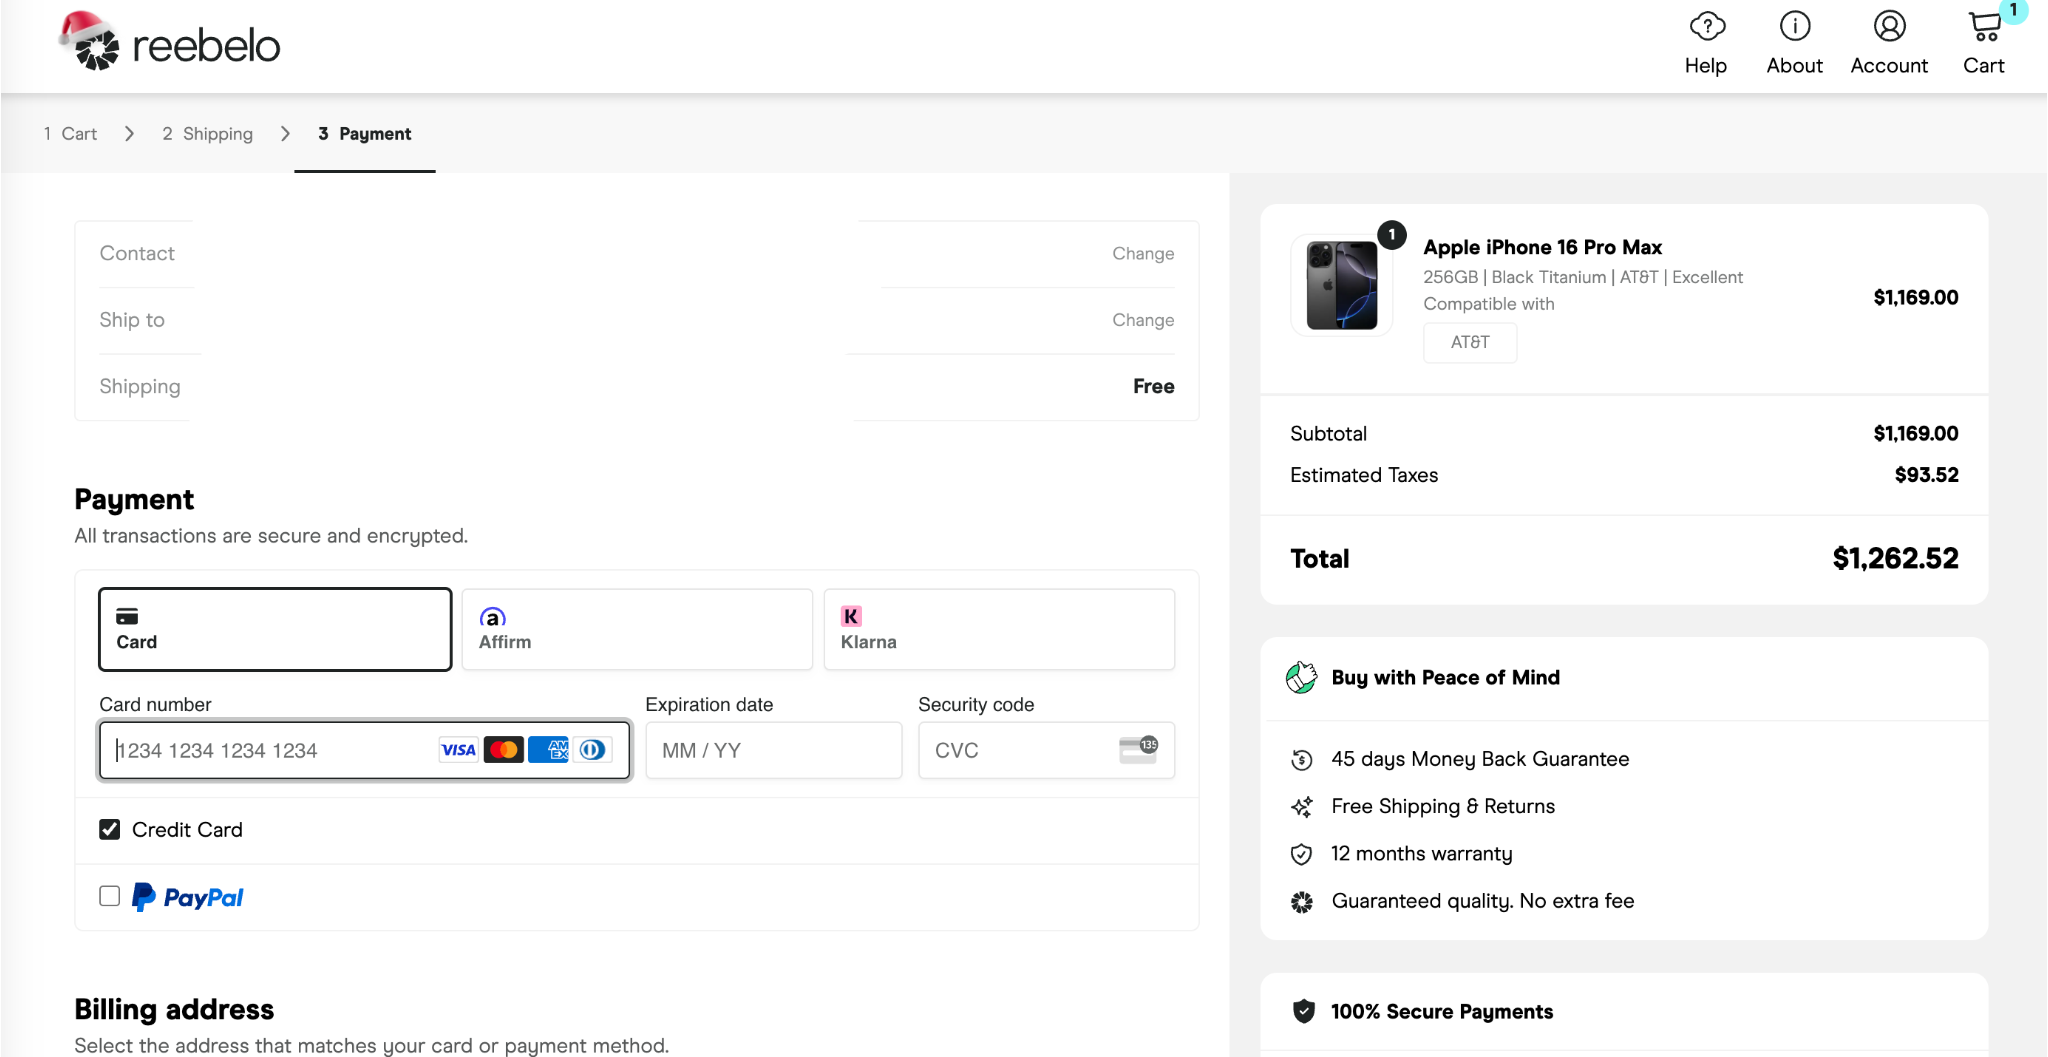The height and width of the screenshot is (1057, 2048).
Task: Select the Card payment method
Action: 275,629
